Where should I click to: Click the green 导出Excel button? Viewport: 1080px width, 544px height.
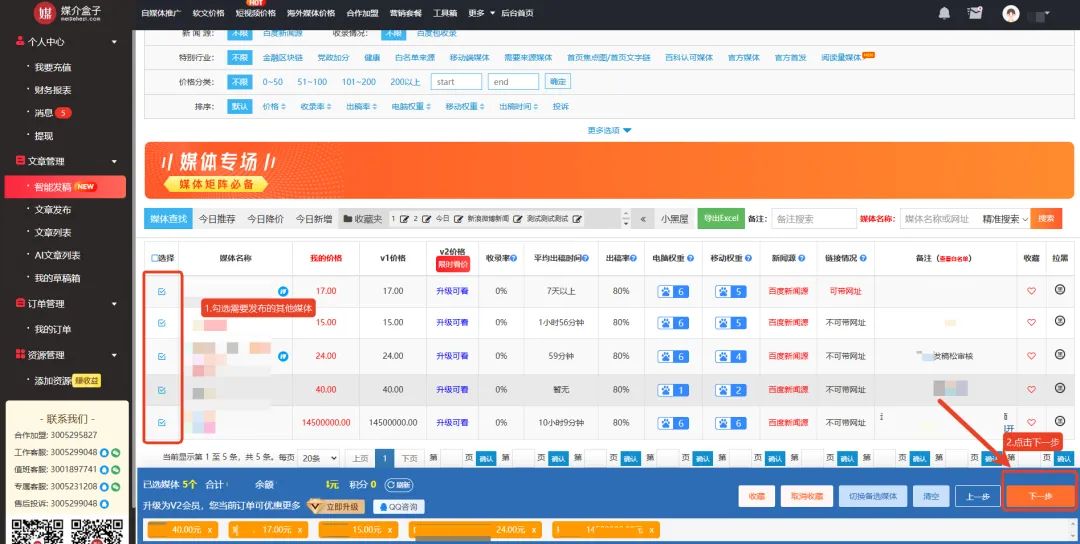(721, 219)
